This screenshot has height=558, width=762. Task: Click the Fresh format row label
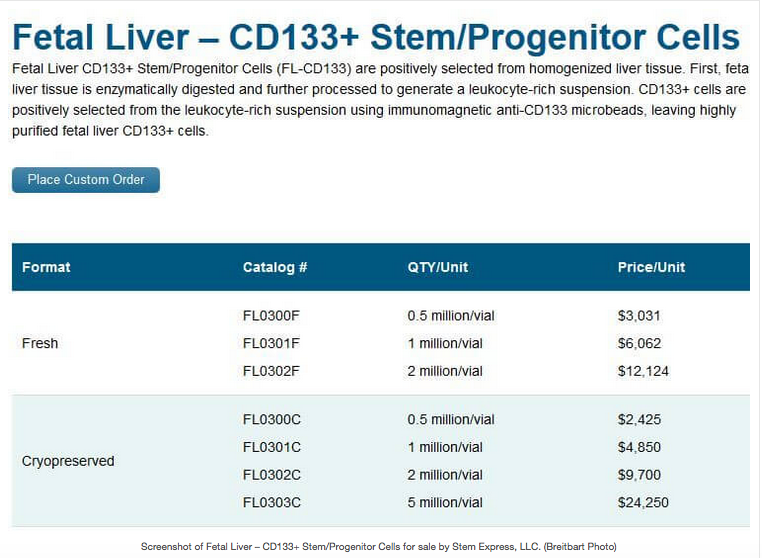[40, 344]
